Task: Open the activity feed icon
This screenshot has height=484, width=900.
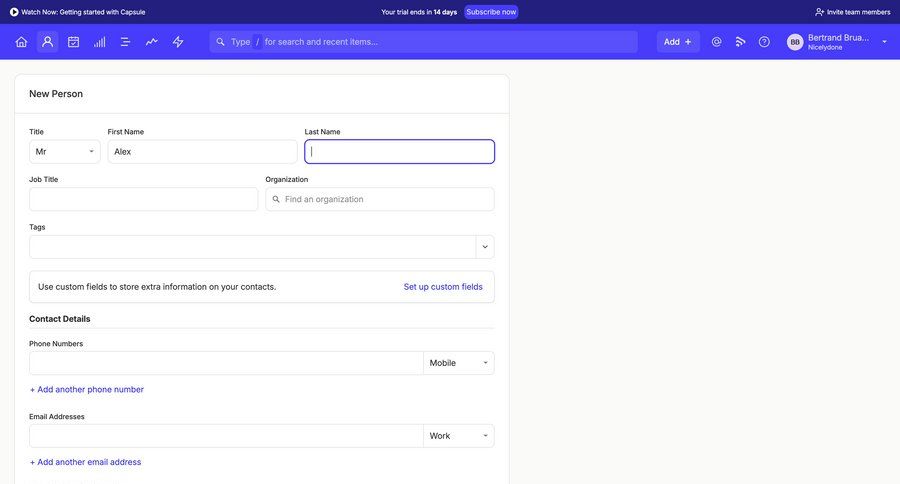Action: click(741, 42)
